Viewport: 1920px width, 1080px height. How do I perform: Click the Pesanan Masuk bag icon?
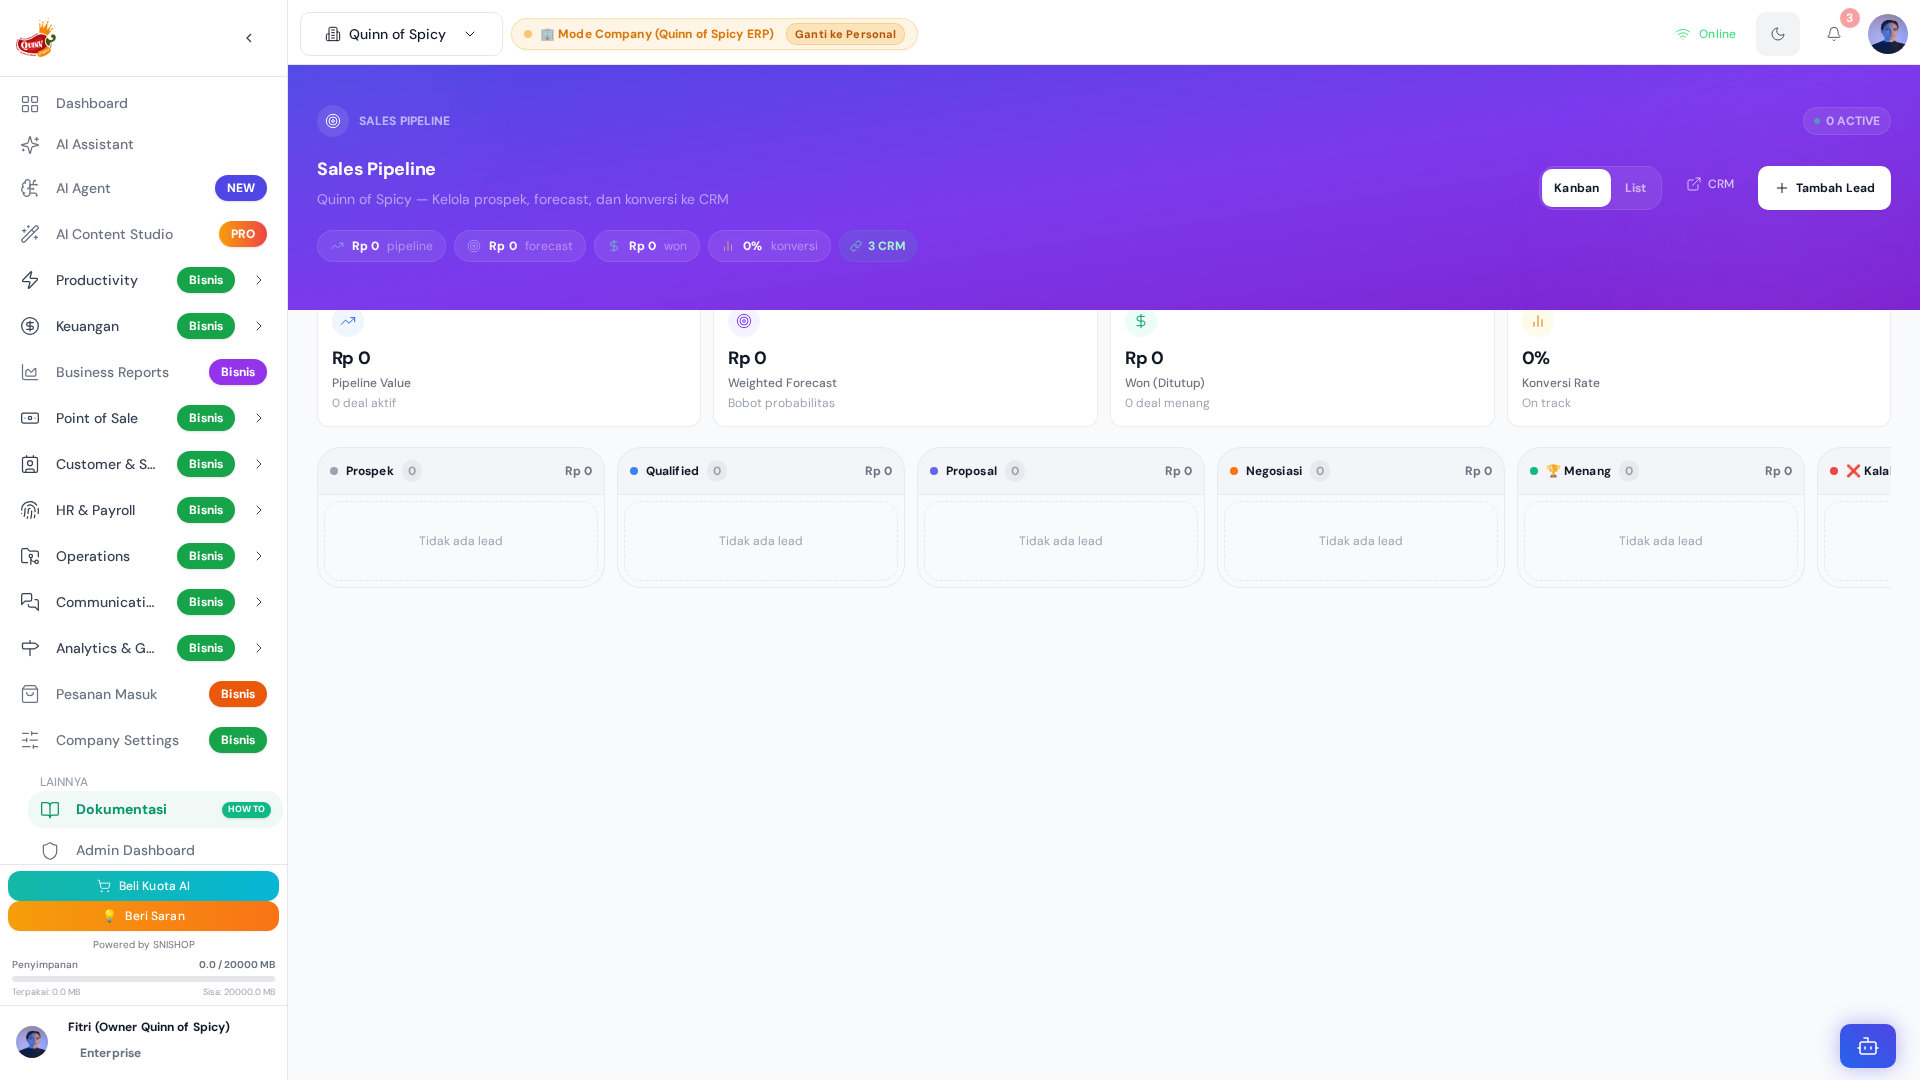click(30, 694)
